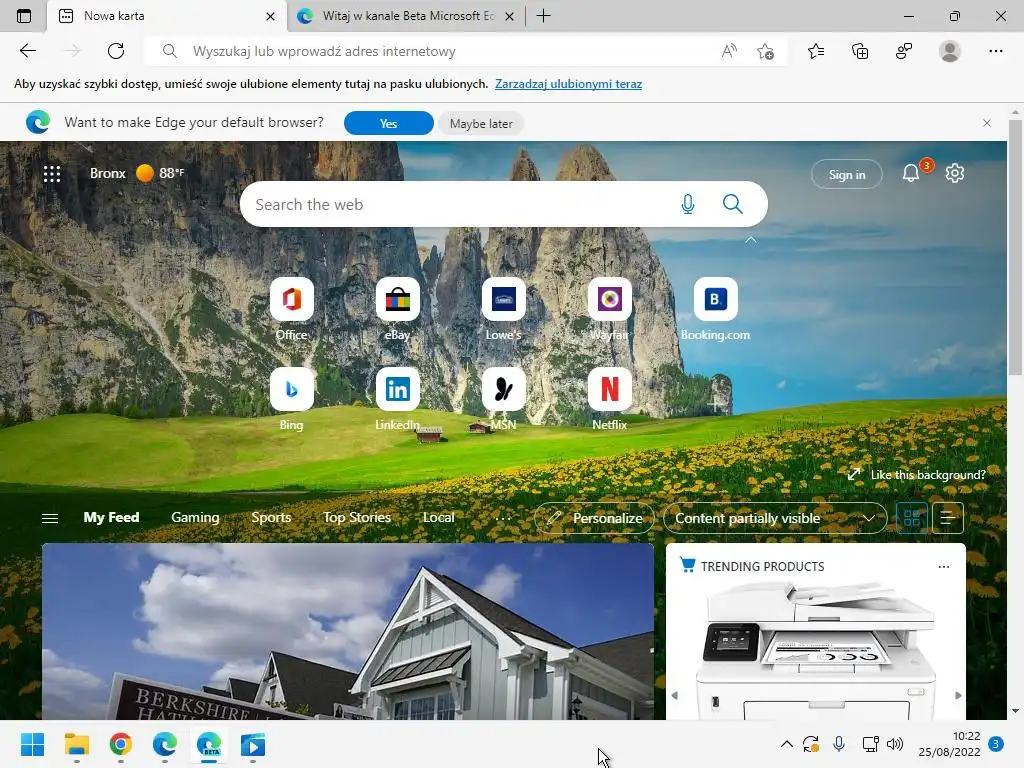Click Like this background? link
The image size is (1024, 768).
[x=917, y=475]
